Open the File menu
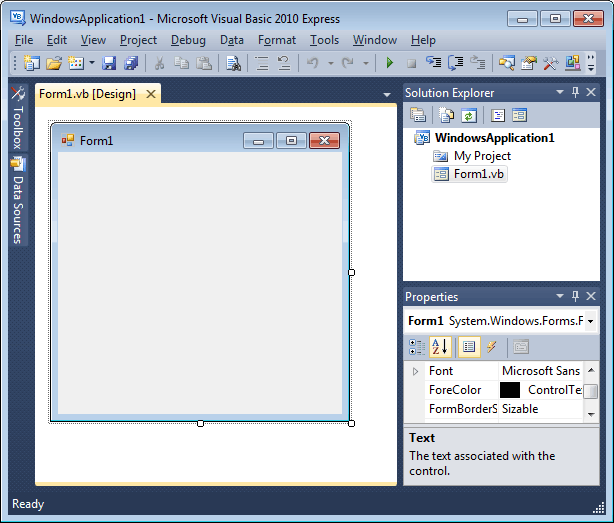The width and height of the screenshot is (614, 523). (24, 40)
